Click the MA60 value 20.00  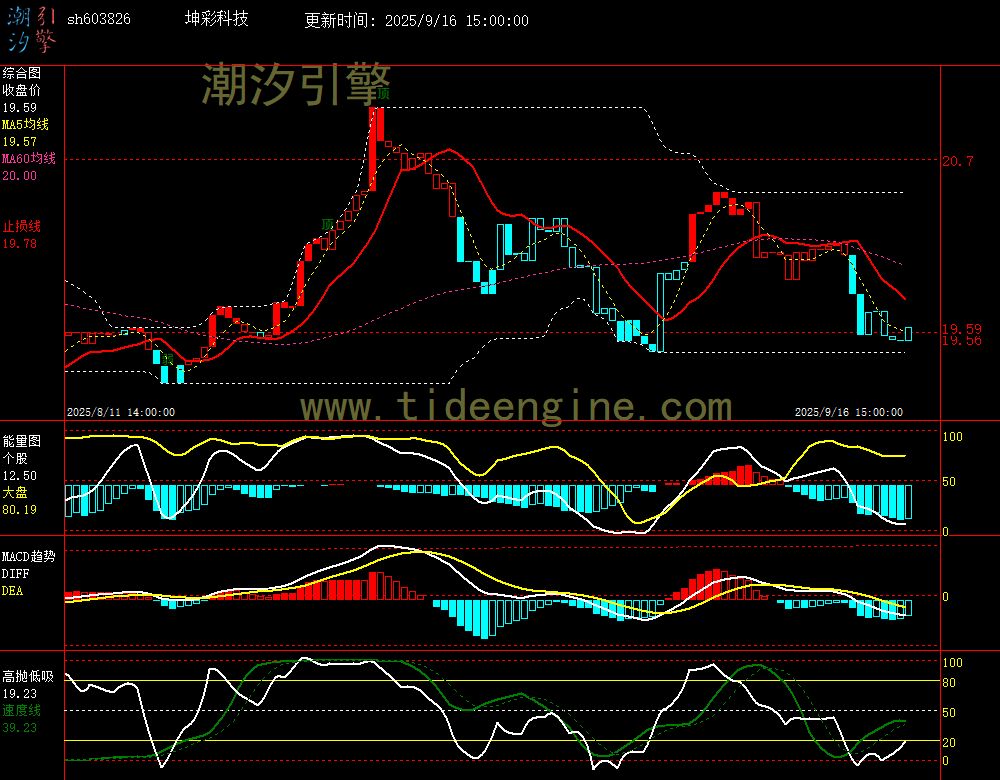click(19, 175)
